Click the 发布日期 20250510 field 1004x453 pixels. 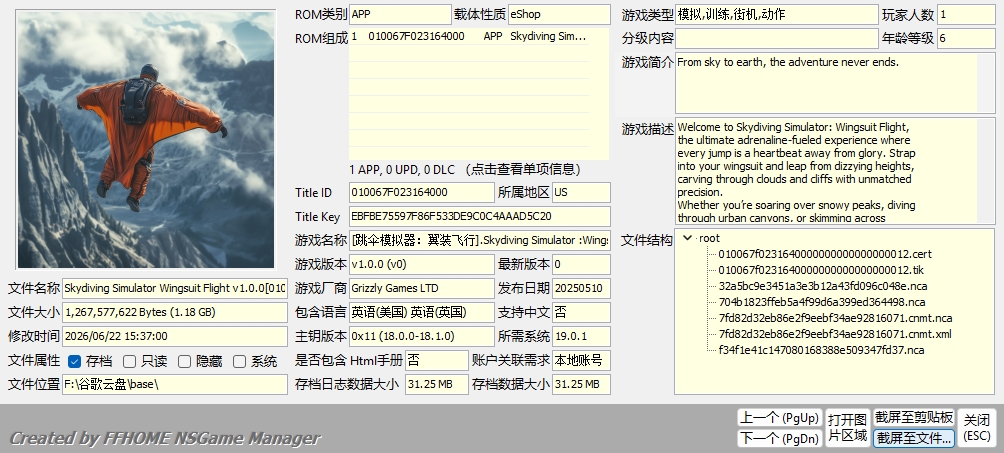(581, 288)
